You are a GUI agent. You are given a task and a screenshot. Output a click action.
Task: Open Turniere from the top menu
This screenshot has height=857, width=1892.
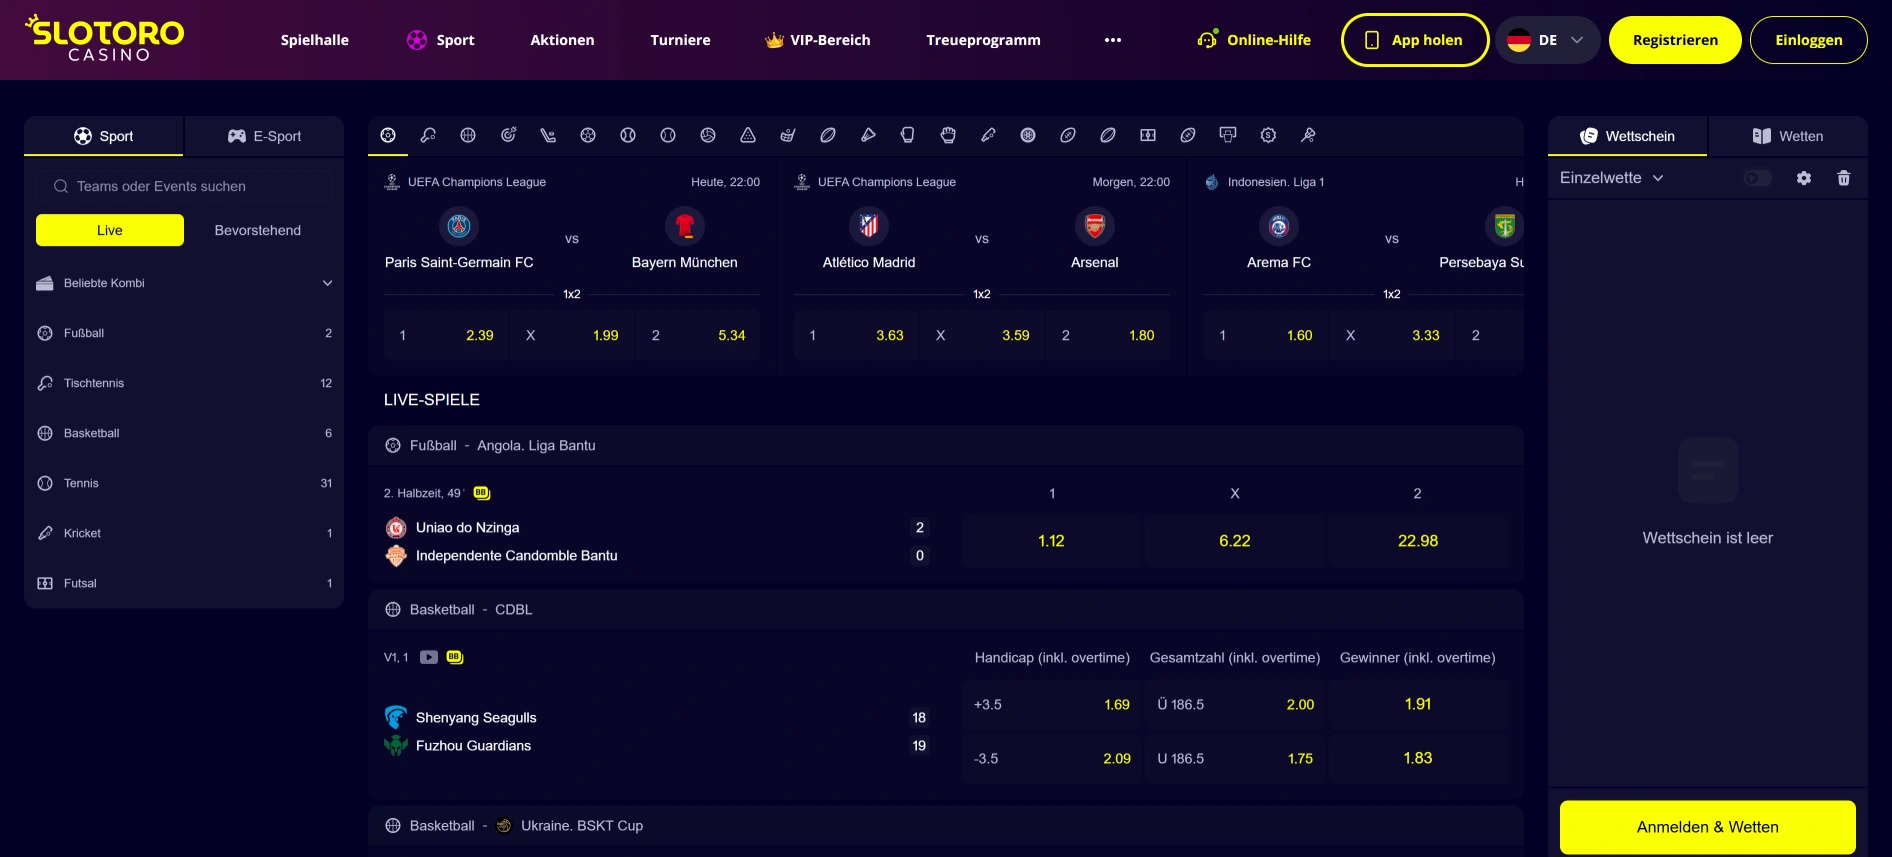(x=680, y=40)
